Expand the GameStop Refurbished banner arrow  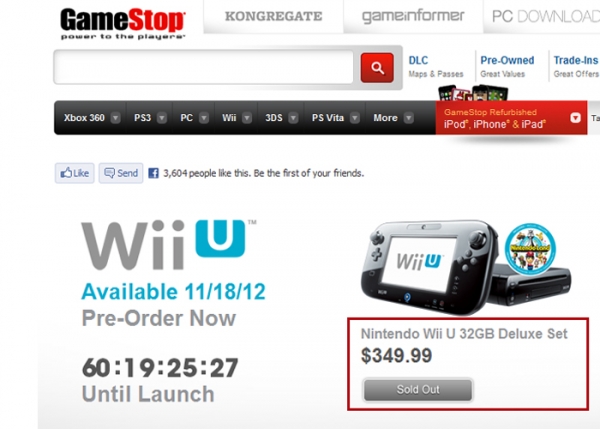(575, 118)
